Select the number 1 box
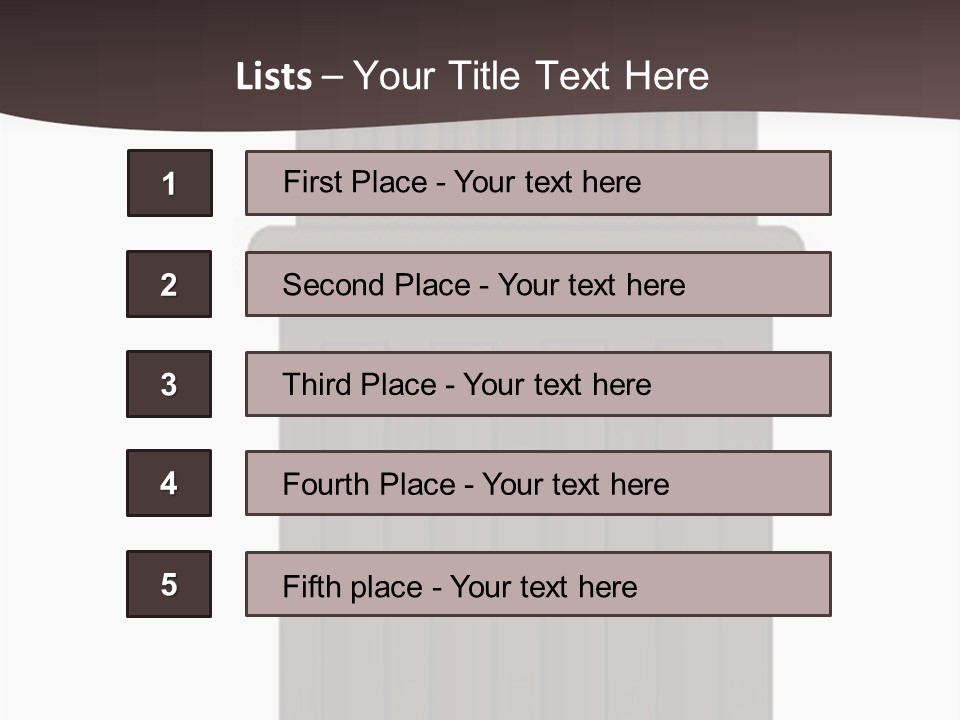The height and width of the screenshot is (720, 960). point(169,183)
